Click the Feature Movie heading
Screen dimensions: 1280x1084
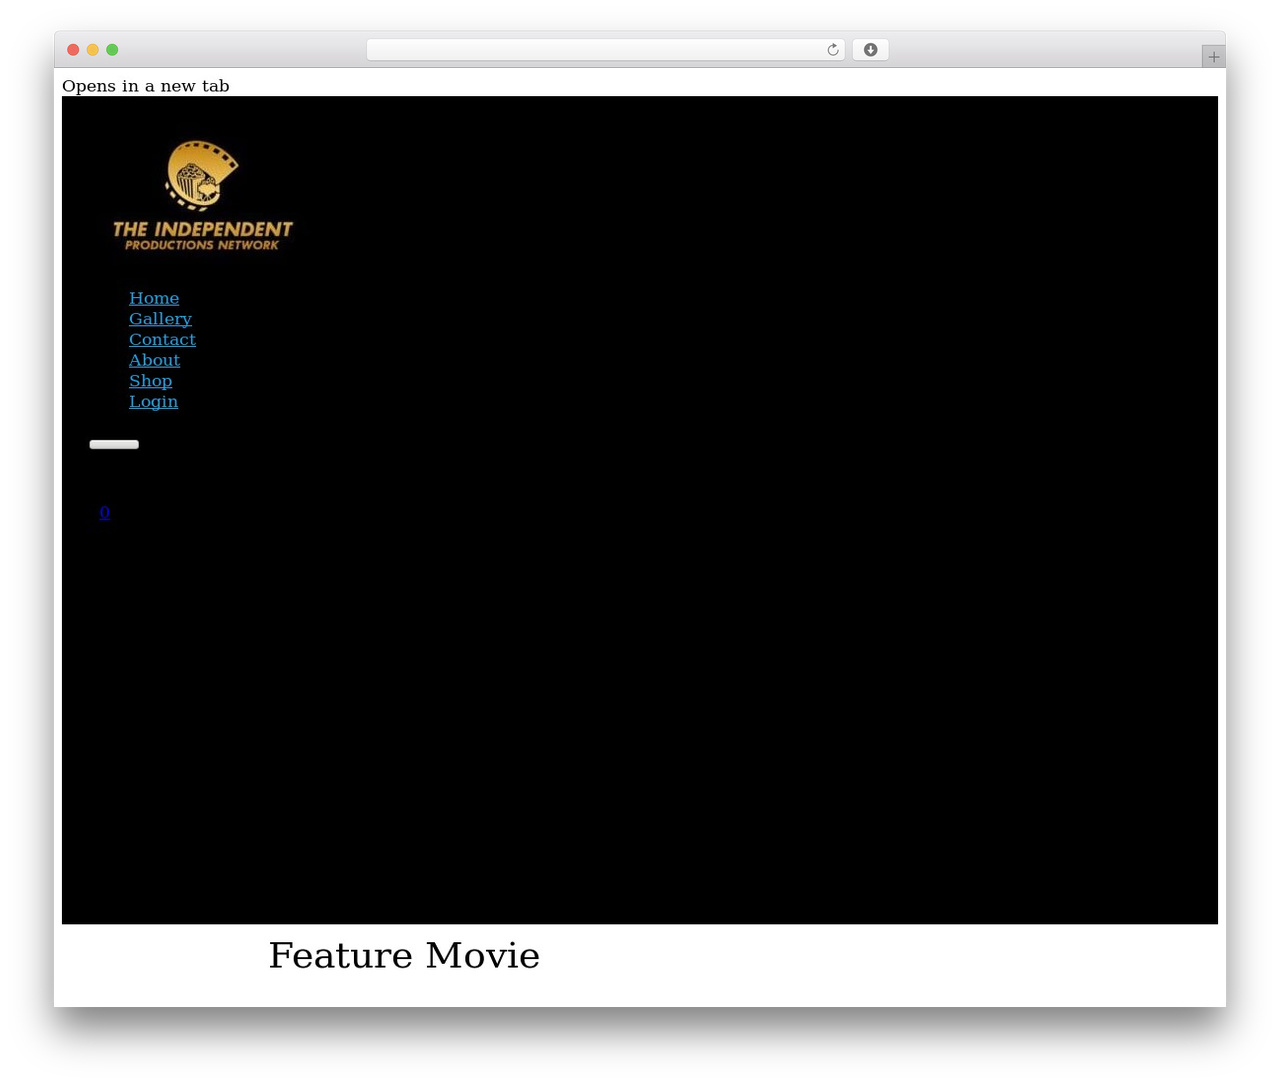click(x=404, y=955)
